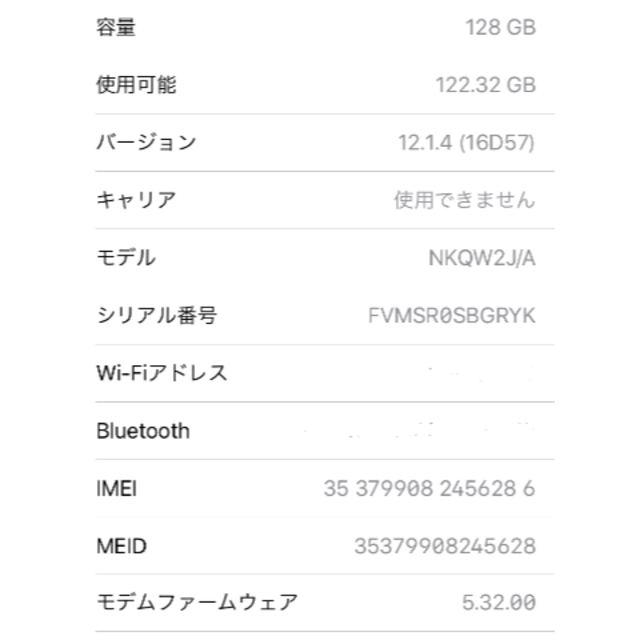Select the 容量 row label

[116, 28]
